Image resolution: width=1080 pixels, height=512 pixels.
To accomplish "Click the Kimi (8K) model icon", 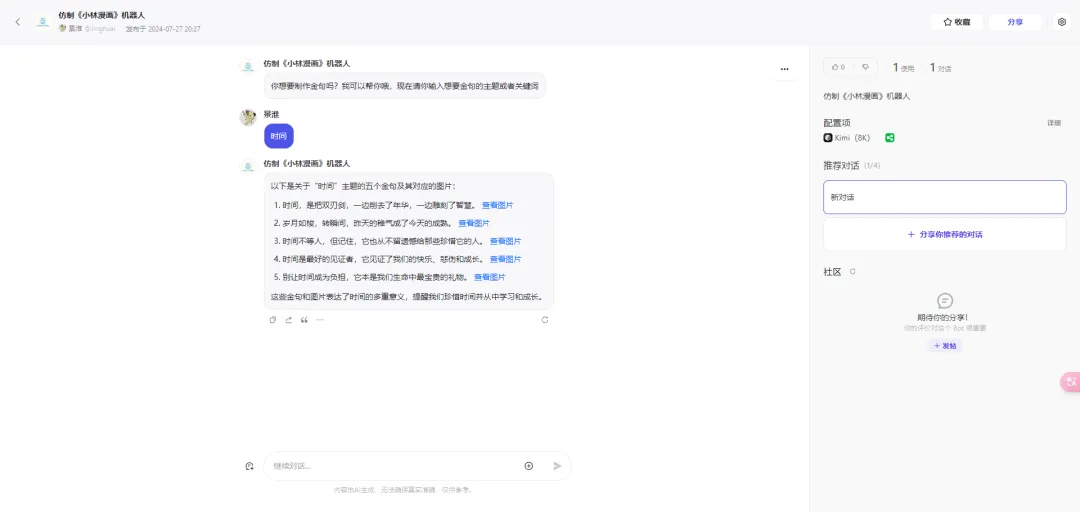I will [828, 138].
